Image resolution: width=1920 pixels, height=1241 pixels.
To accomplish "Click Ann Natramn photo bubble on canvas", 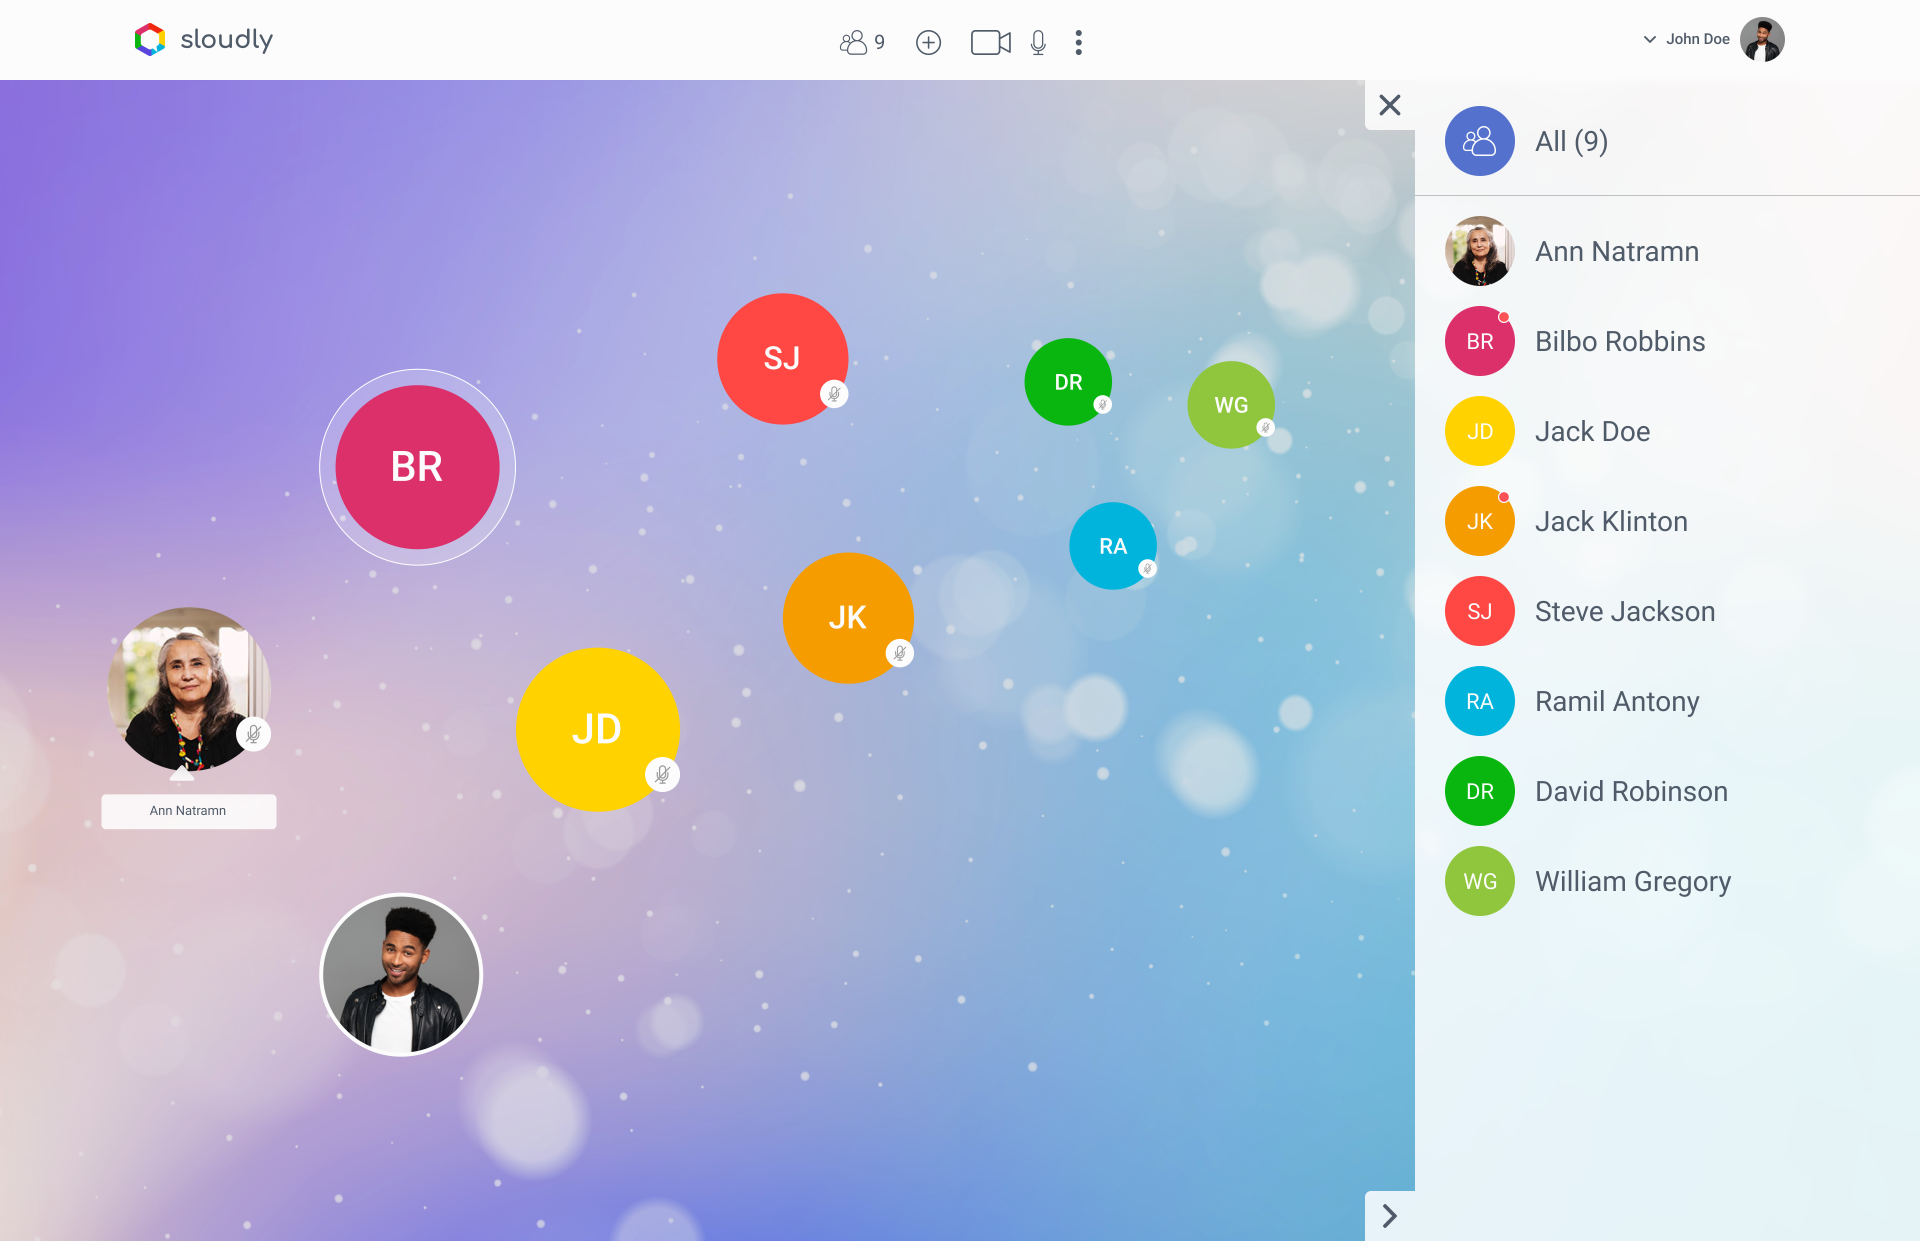I will (189, 689).
